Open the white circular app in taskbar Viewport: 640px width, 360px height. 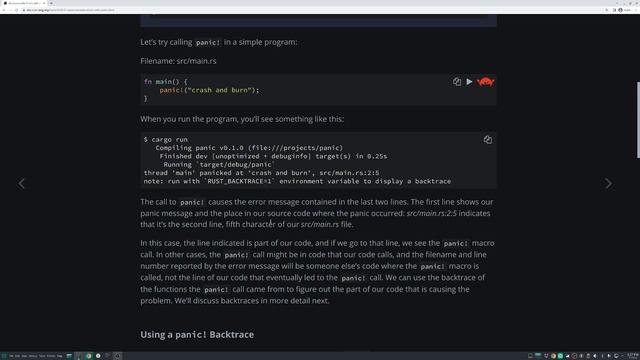pyautogui.click(x=98, y=356)
